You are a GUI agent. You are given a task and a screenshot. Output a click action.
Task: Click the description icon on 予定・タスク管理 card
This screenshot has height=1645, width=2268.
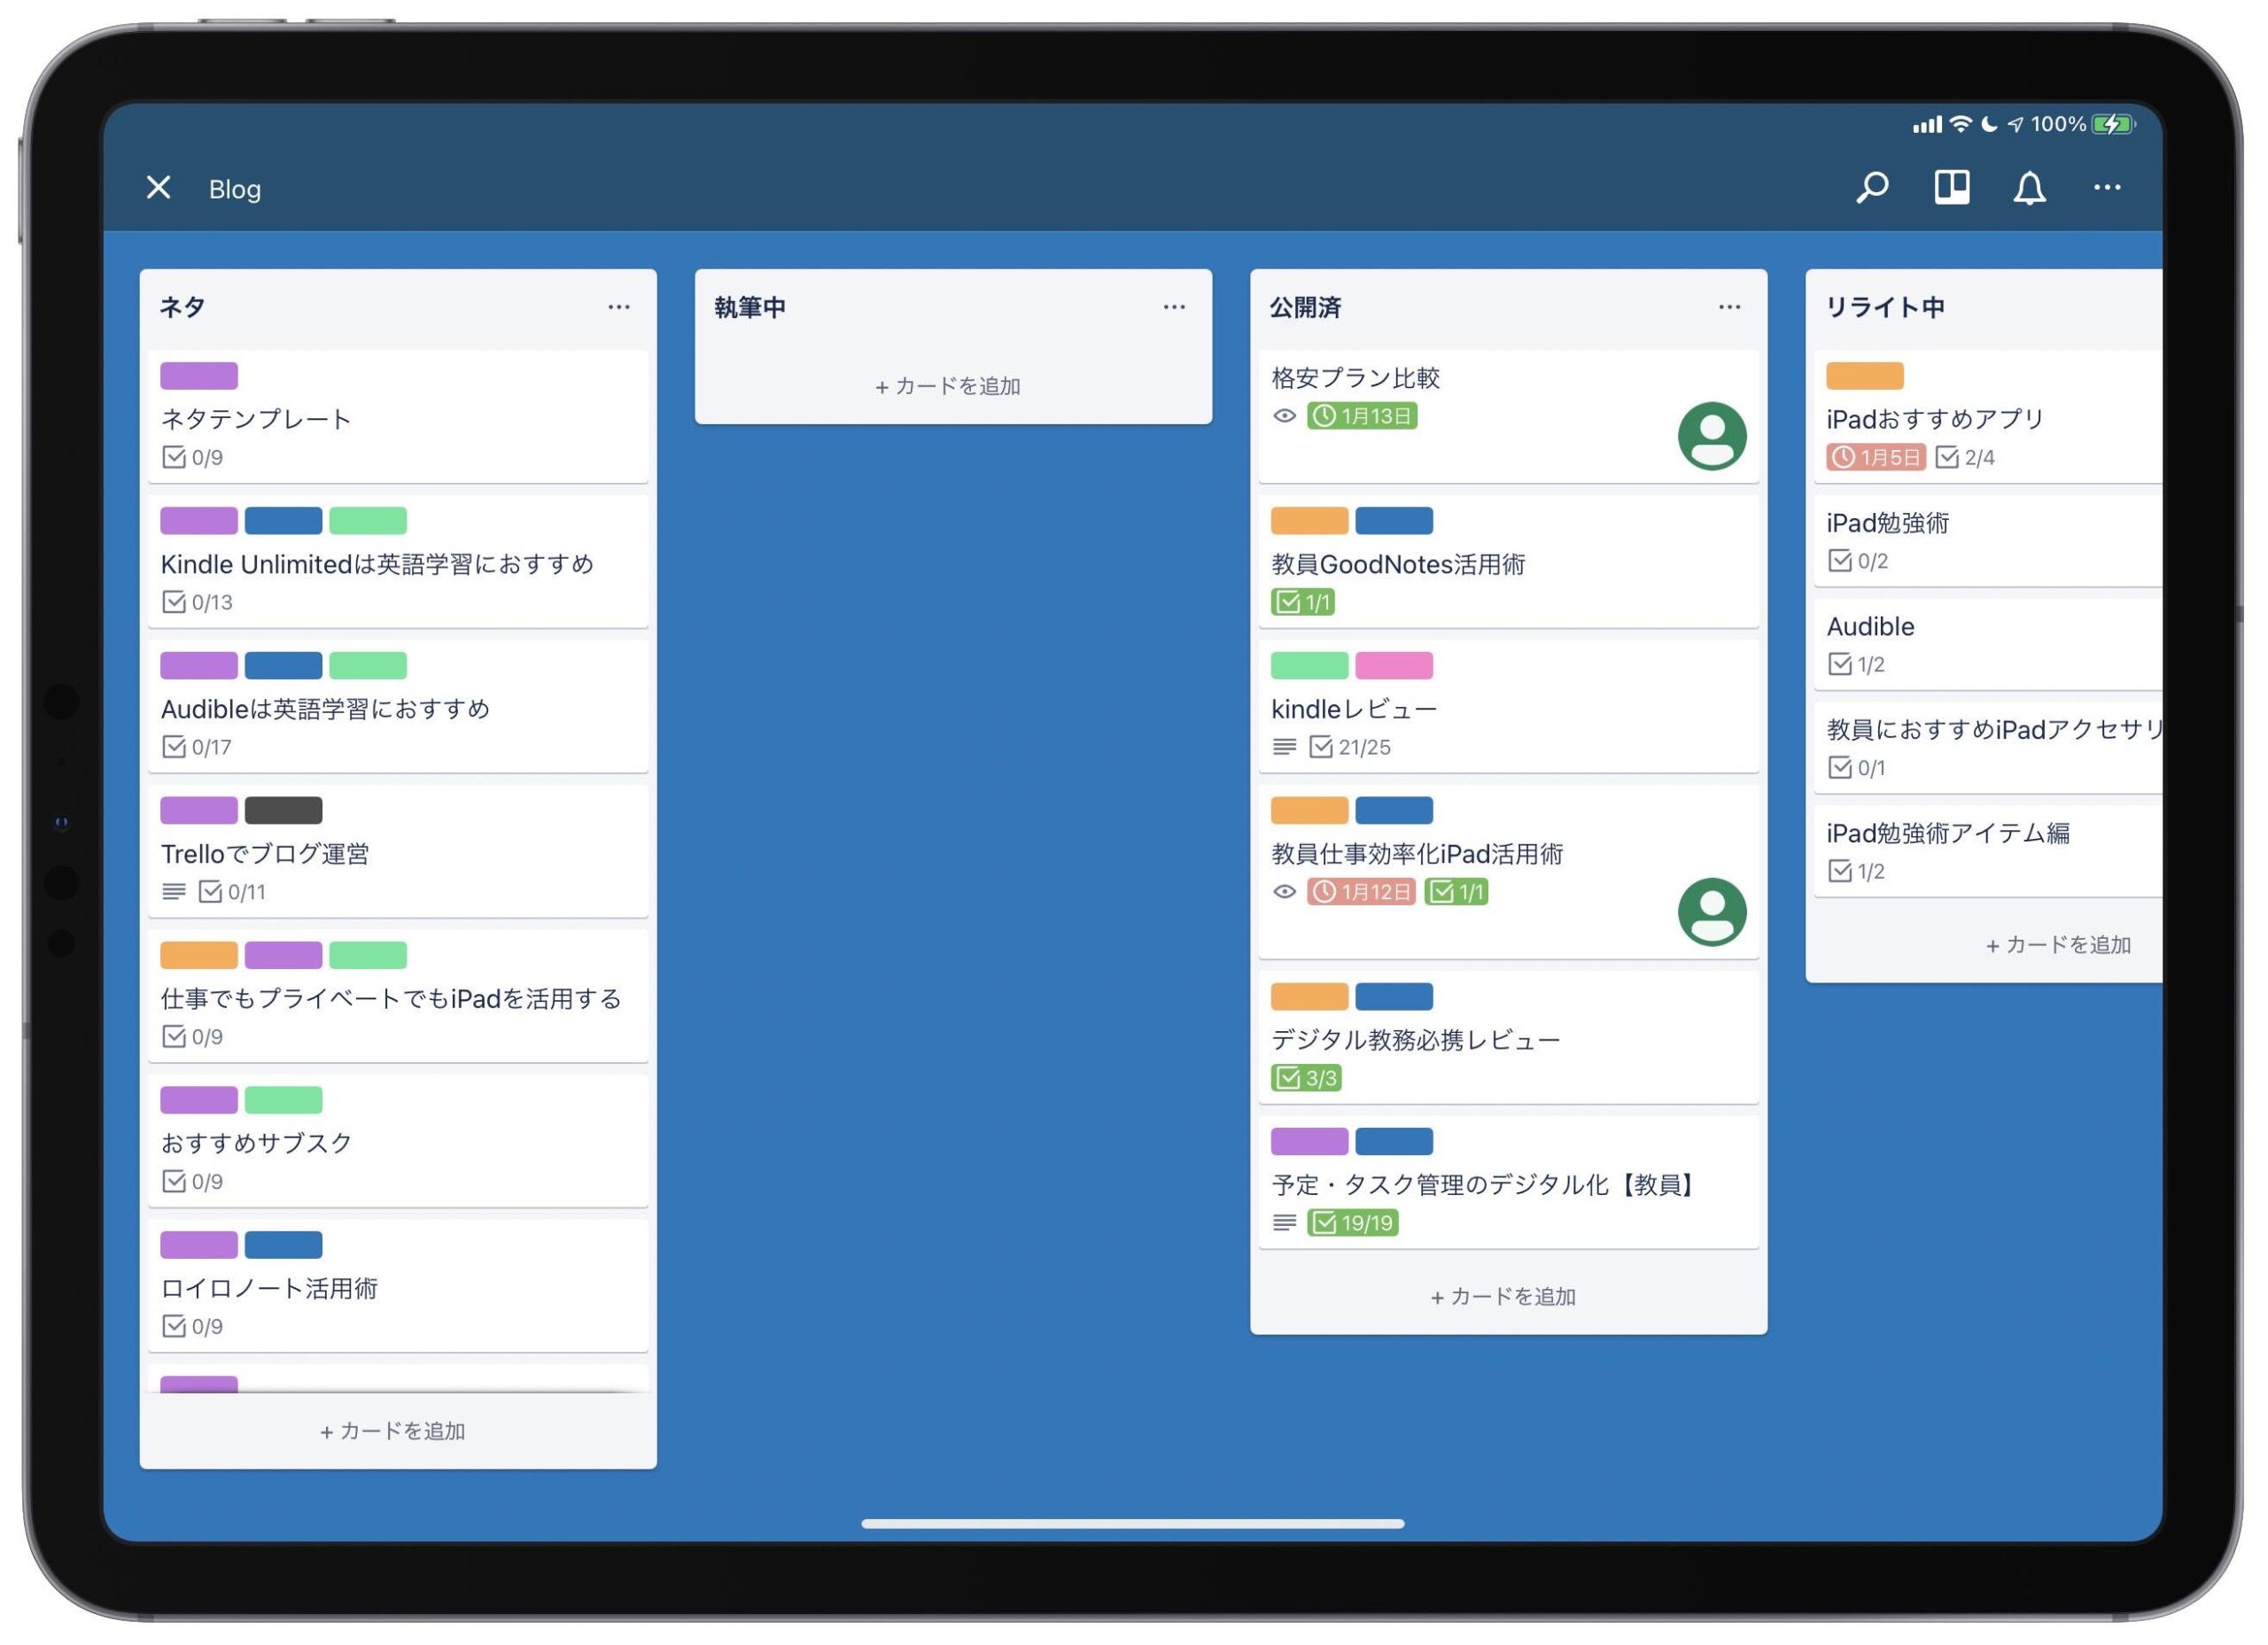1285,1223
